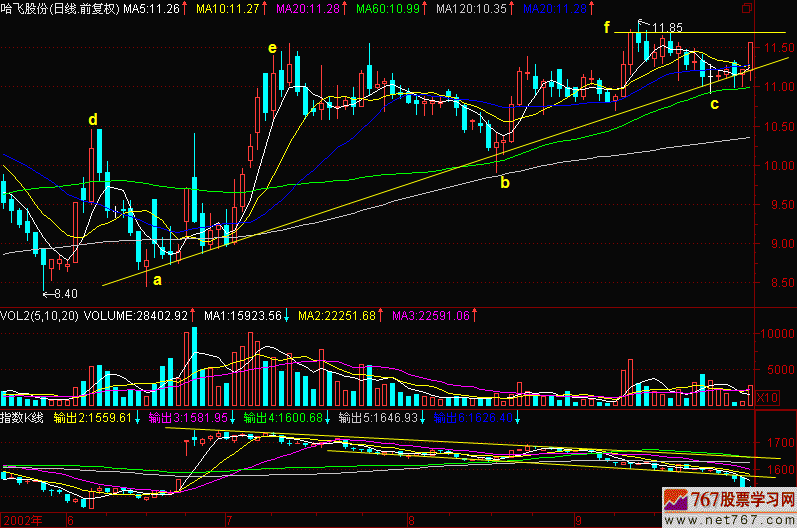Viewport: 797px width, 528px height.
Task: Click the yellow peak label 'f'
Action: [x=606, y=27]
